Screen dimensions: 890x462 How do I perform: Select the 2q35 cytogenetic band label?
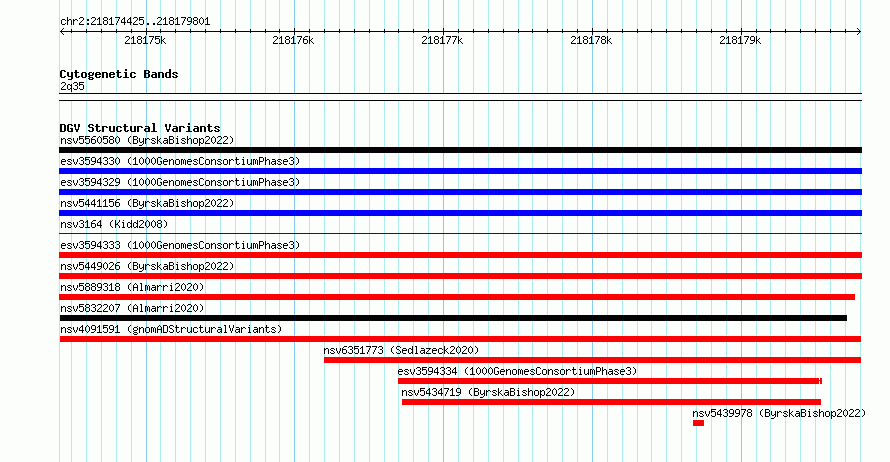(72, 86)
